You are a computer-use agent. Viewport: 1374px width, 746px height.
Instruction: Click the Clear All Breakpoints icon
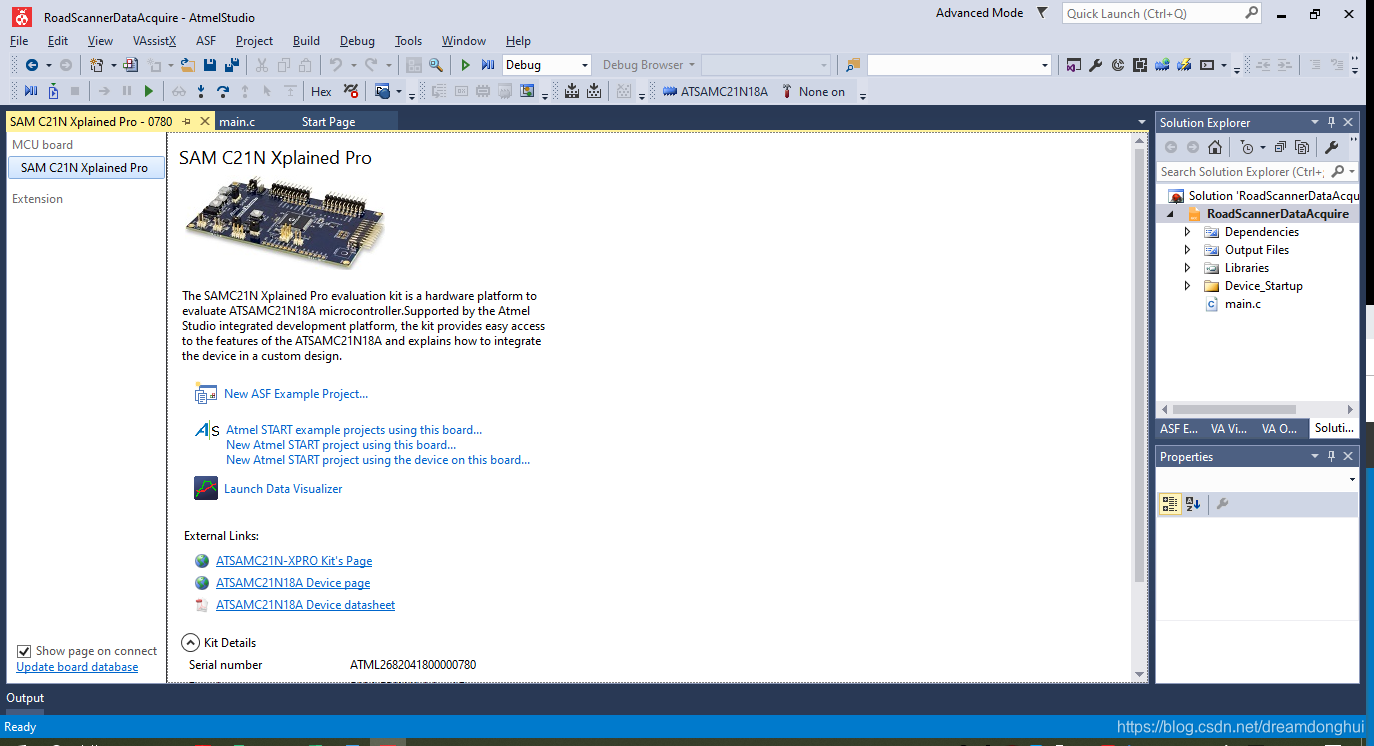[x=351, y=91]
